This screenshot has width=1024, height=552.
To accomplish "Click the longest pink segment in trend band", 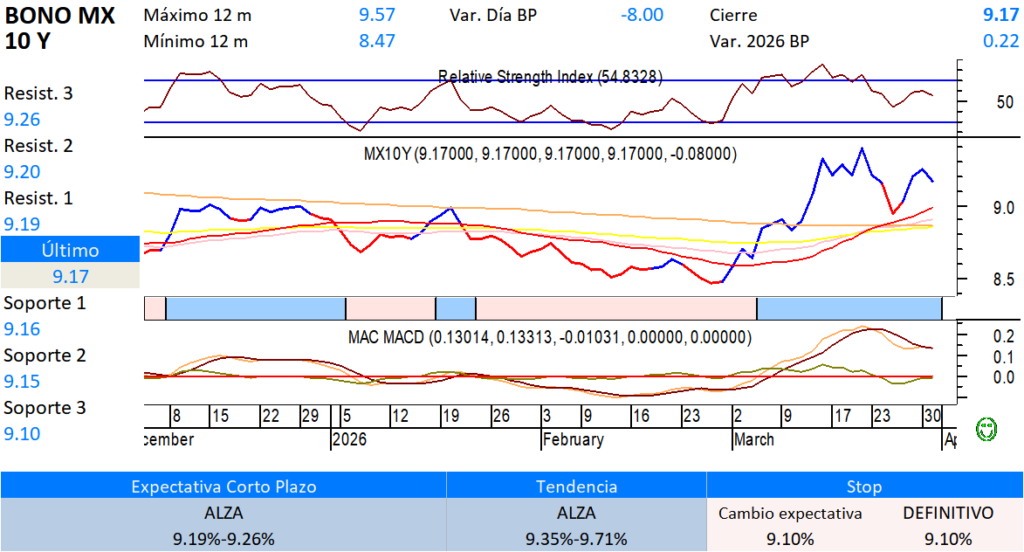I will pos(616,308).
